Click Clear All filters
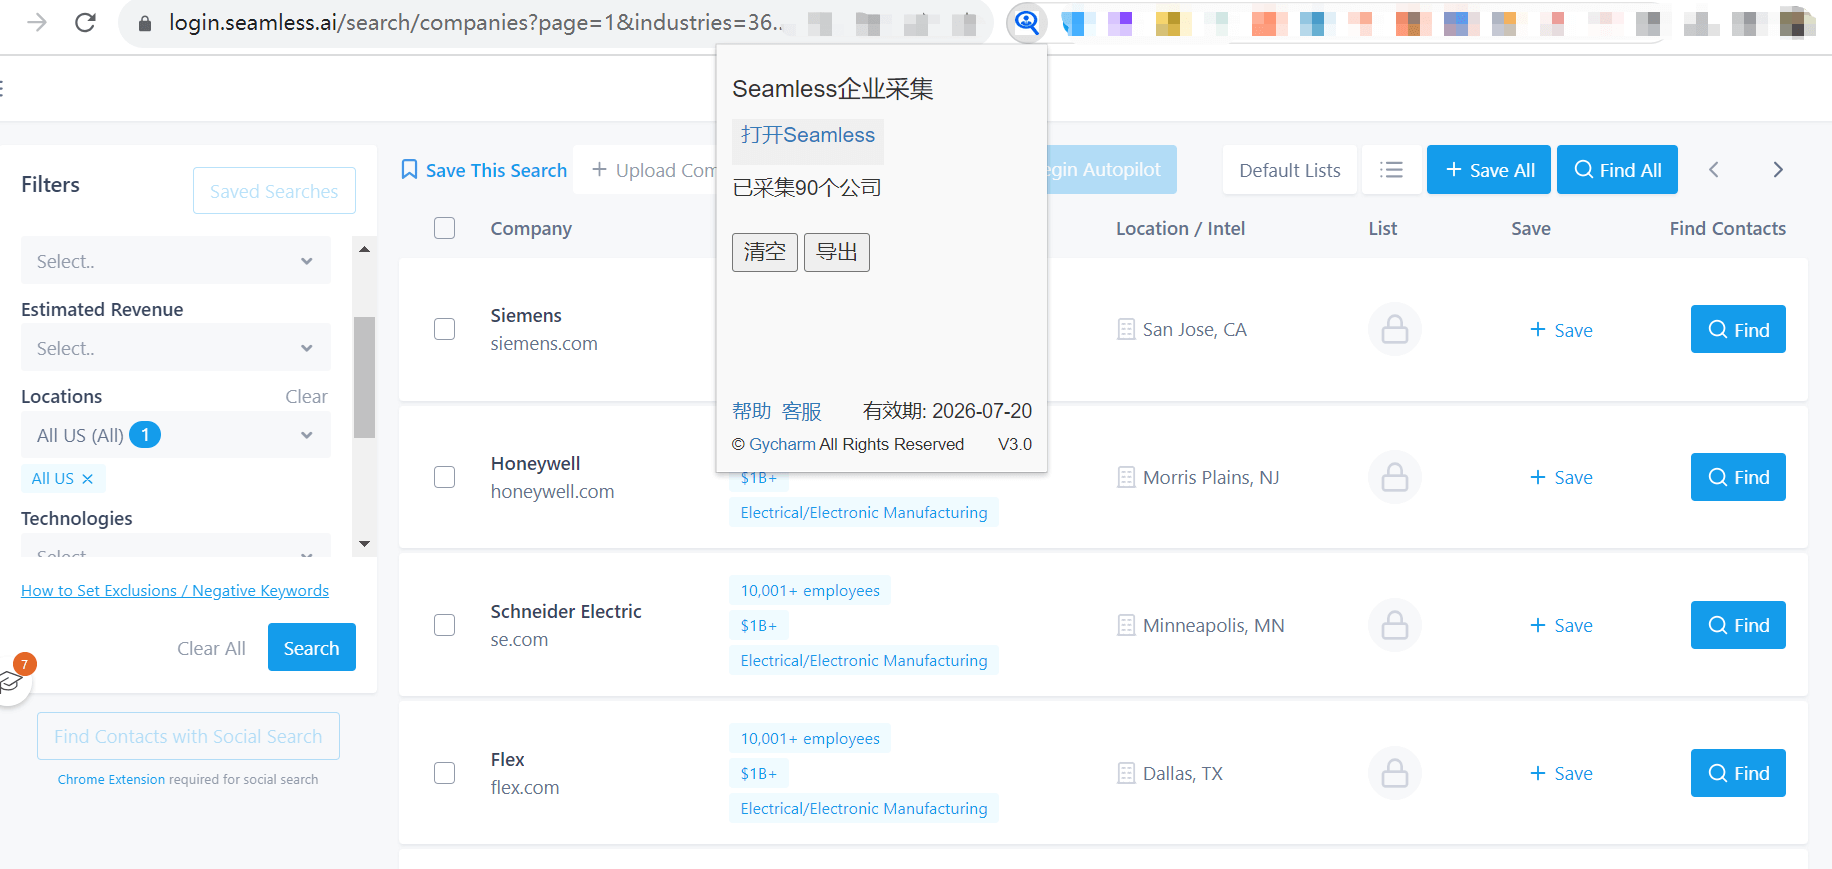The height and width of the screenshot is (869, 1832). click(211, 648)
